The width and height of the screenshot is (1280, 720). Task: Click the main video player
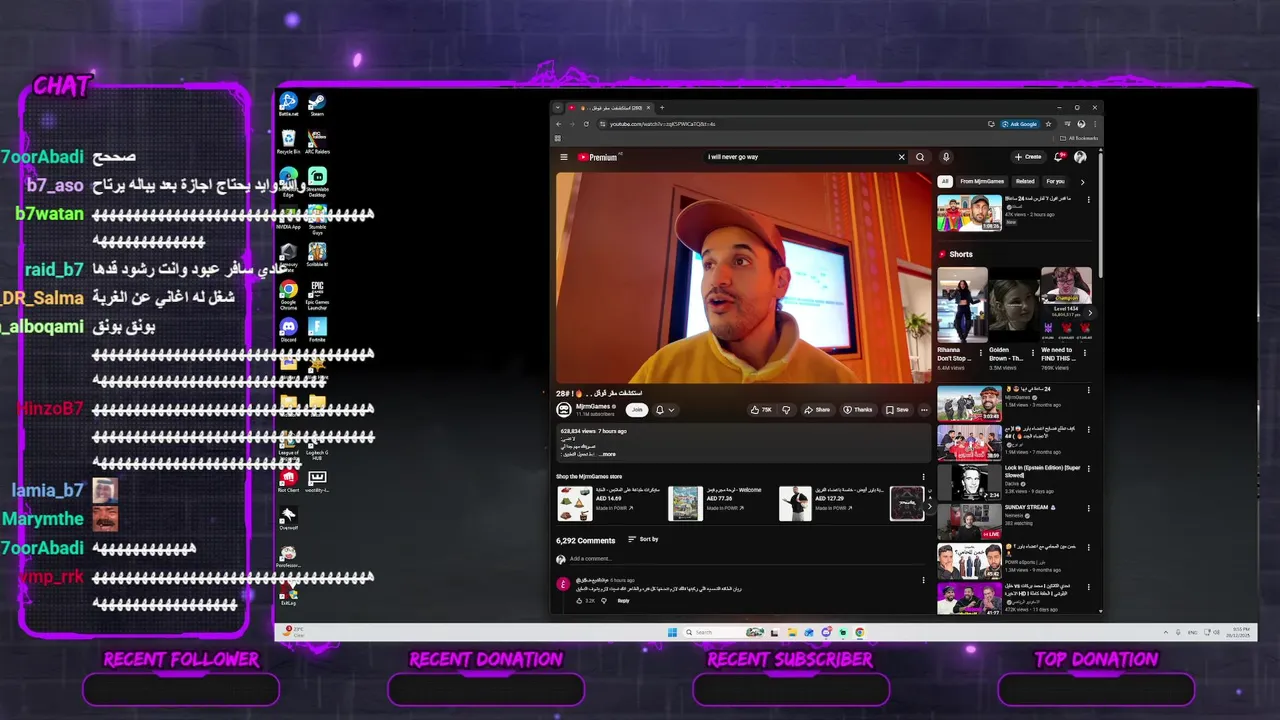[744, 278]
